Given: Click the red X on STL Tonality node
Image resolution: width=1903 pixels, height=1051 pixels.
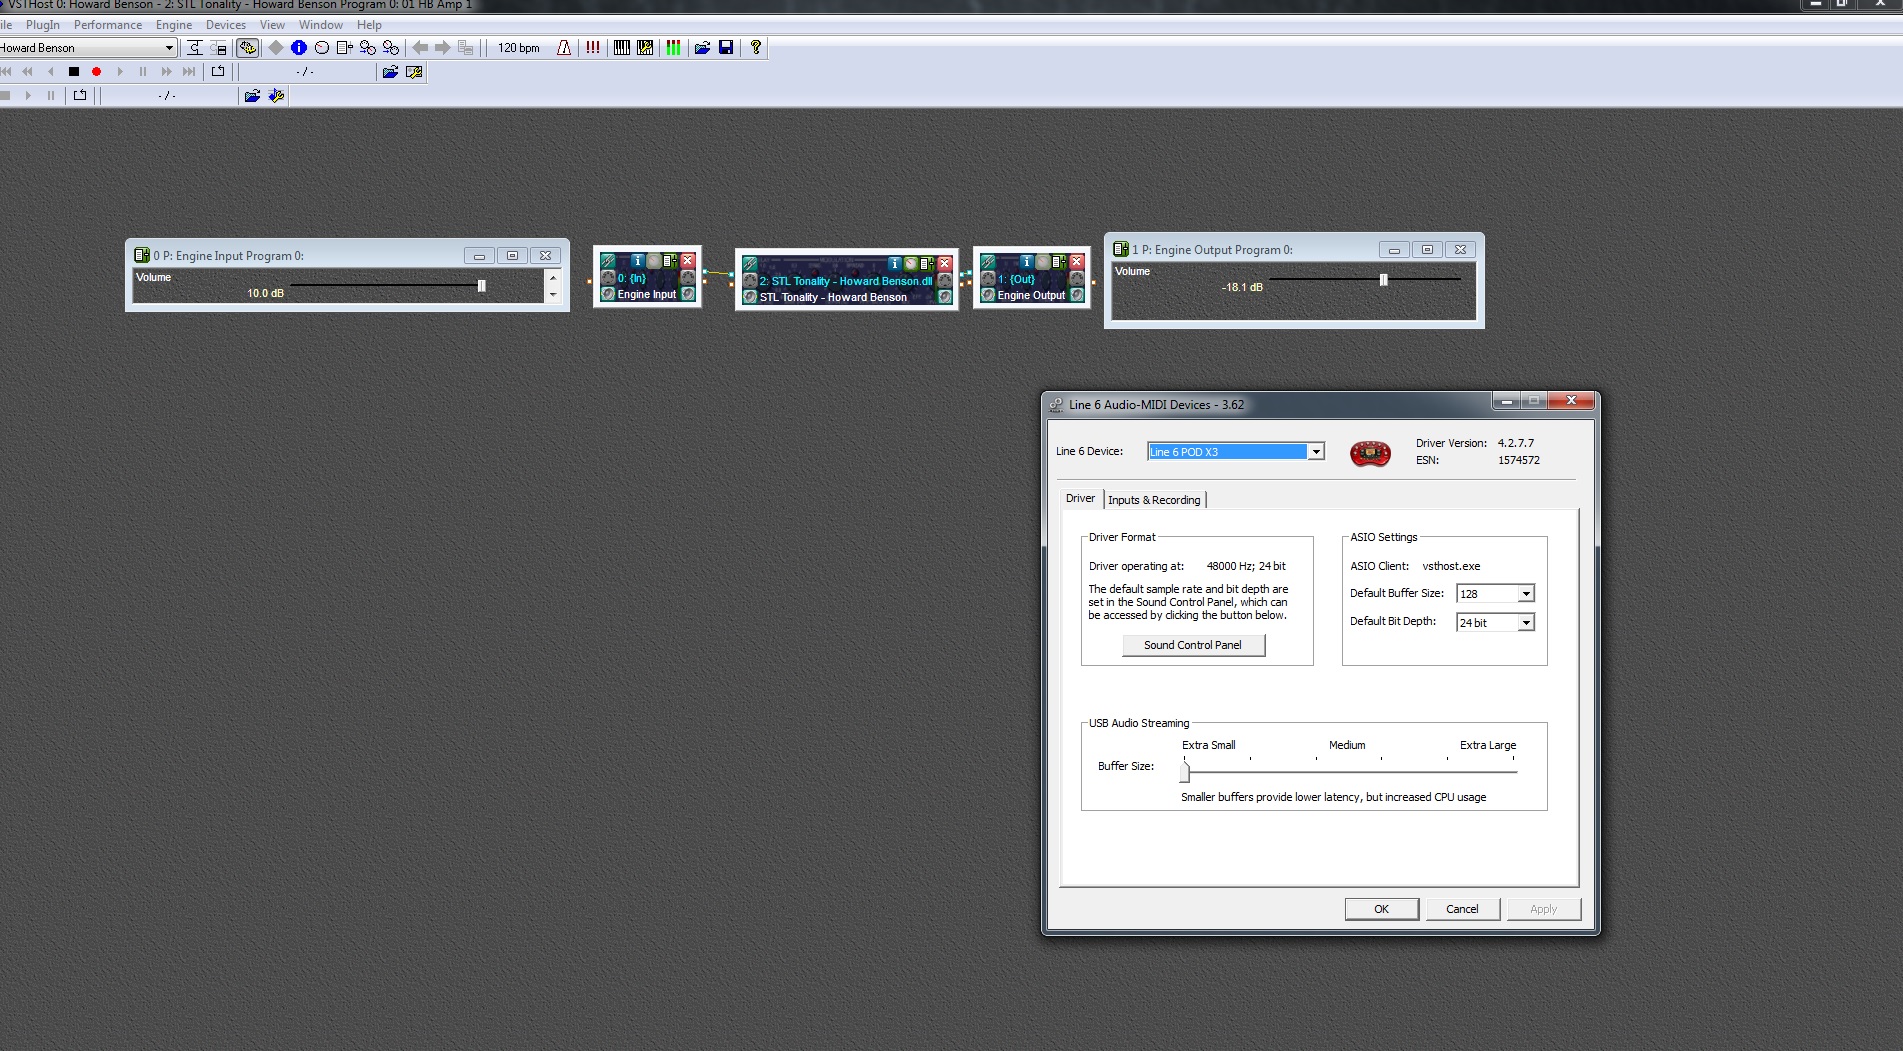Looking at the screenshot, I should tap(945, 264).
